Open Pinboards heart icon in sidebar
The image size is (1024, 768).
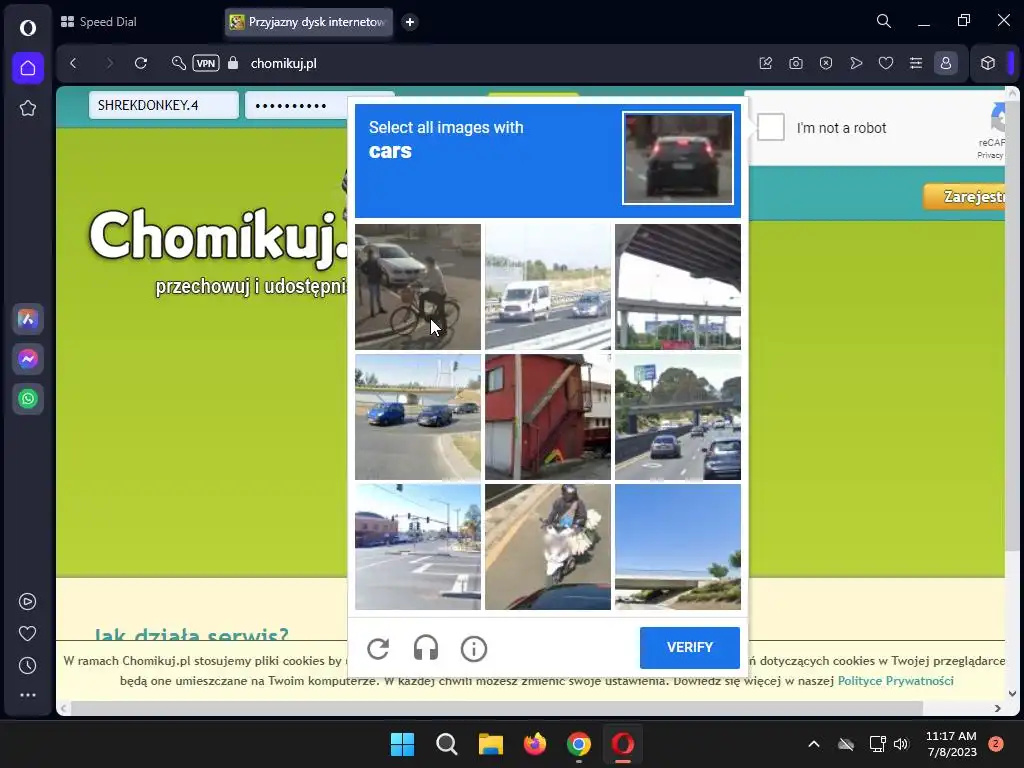[27, 633]
